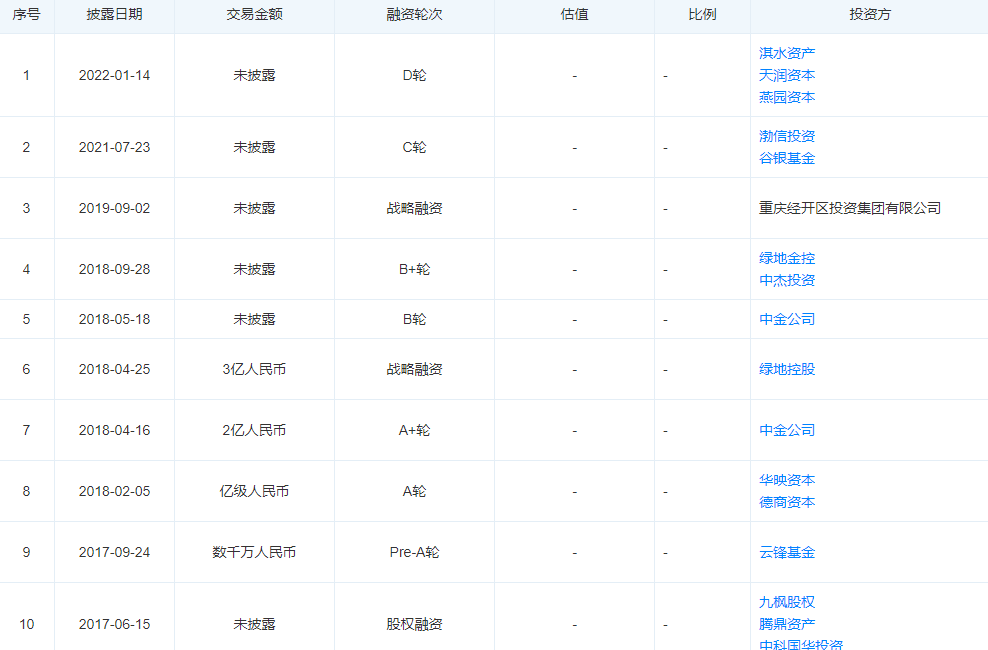Click the 交易金额 column header

click(254, 16)
